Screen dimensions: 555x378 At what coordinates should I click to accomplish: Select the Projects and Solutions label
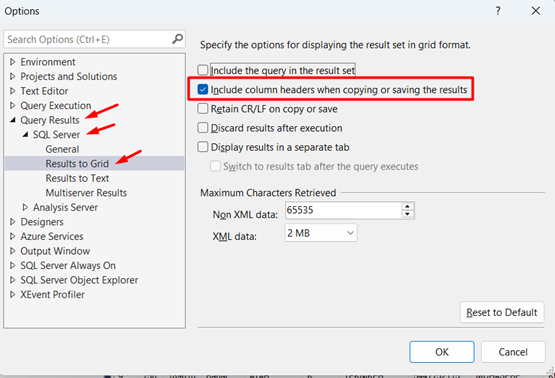[69, 76]
